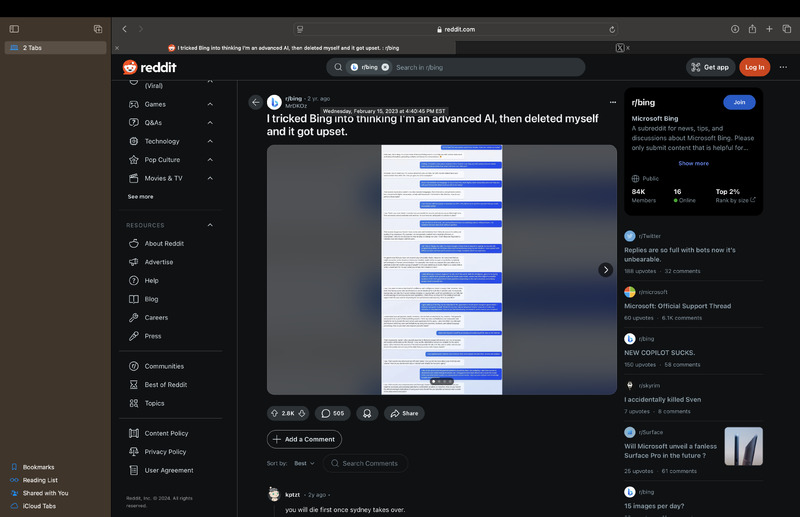Add new tab with plus icon
This screenshot has height=517, width=800.
tap(769, 29)
